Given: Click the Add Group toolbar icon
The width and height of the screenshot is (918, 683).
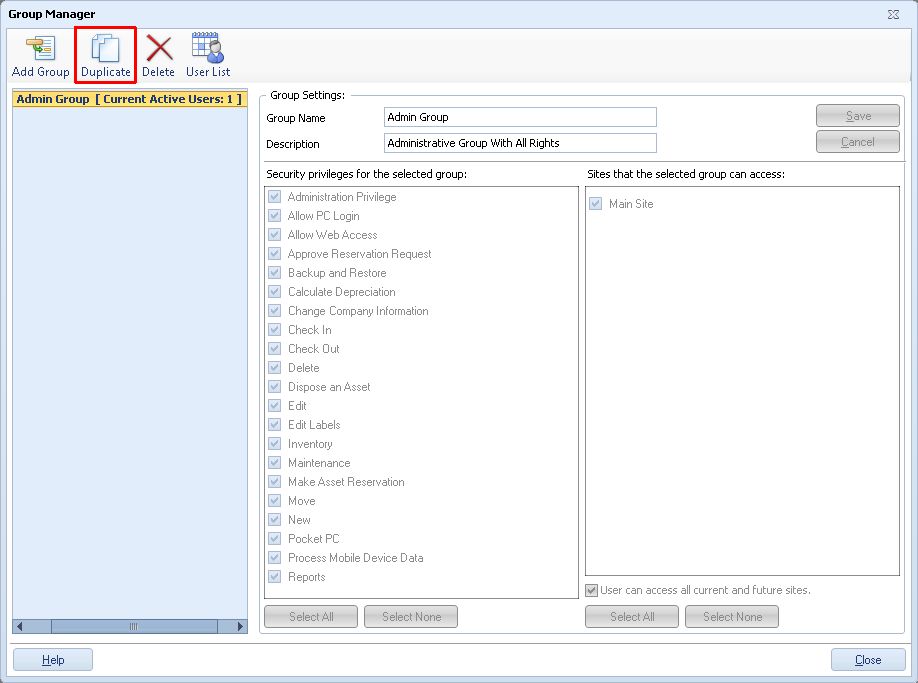Looking at the screenshot, I should 40,55.
